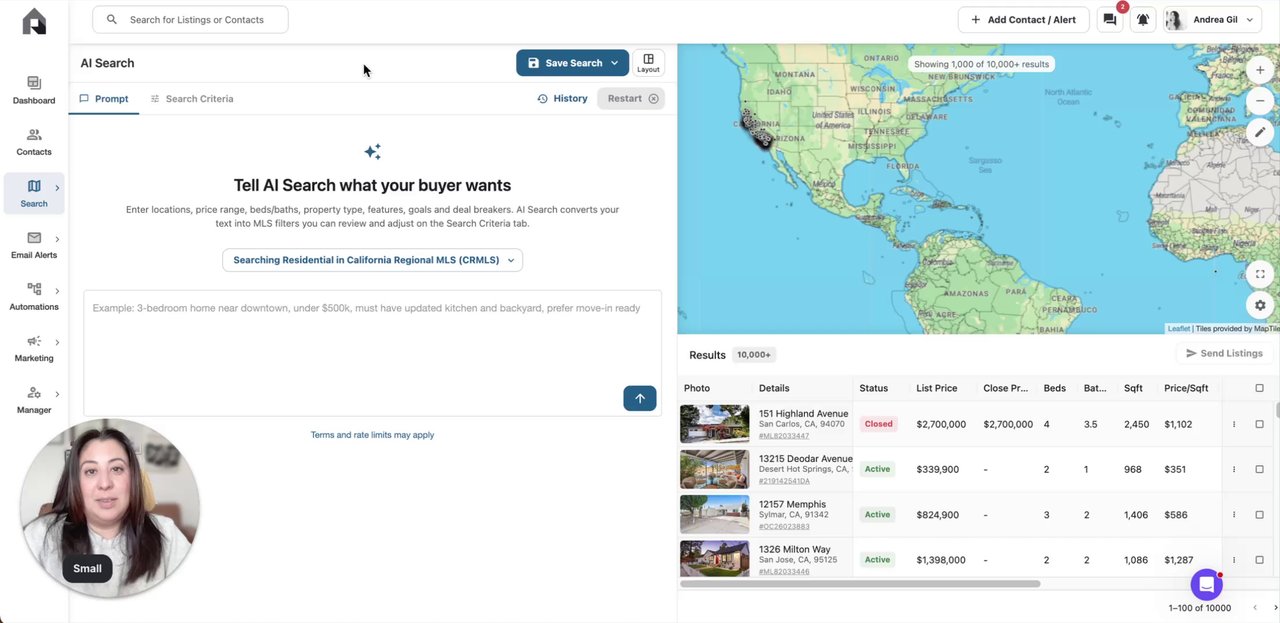Open the Dashboard page
This screenshot has height=623, width=1280.
tap(34, 90)
